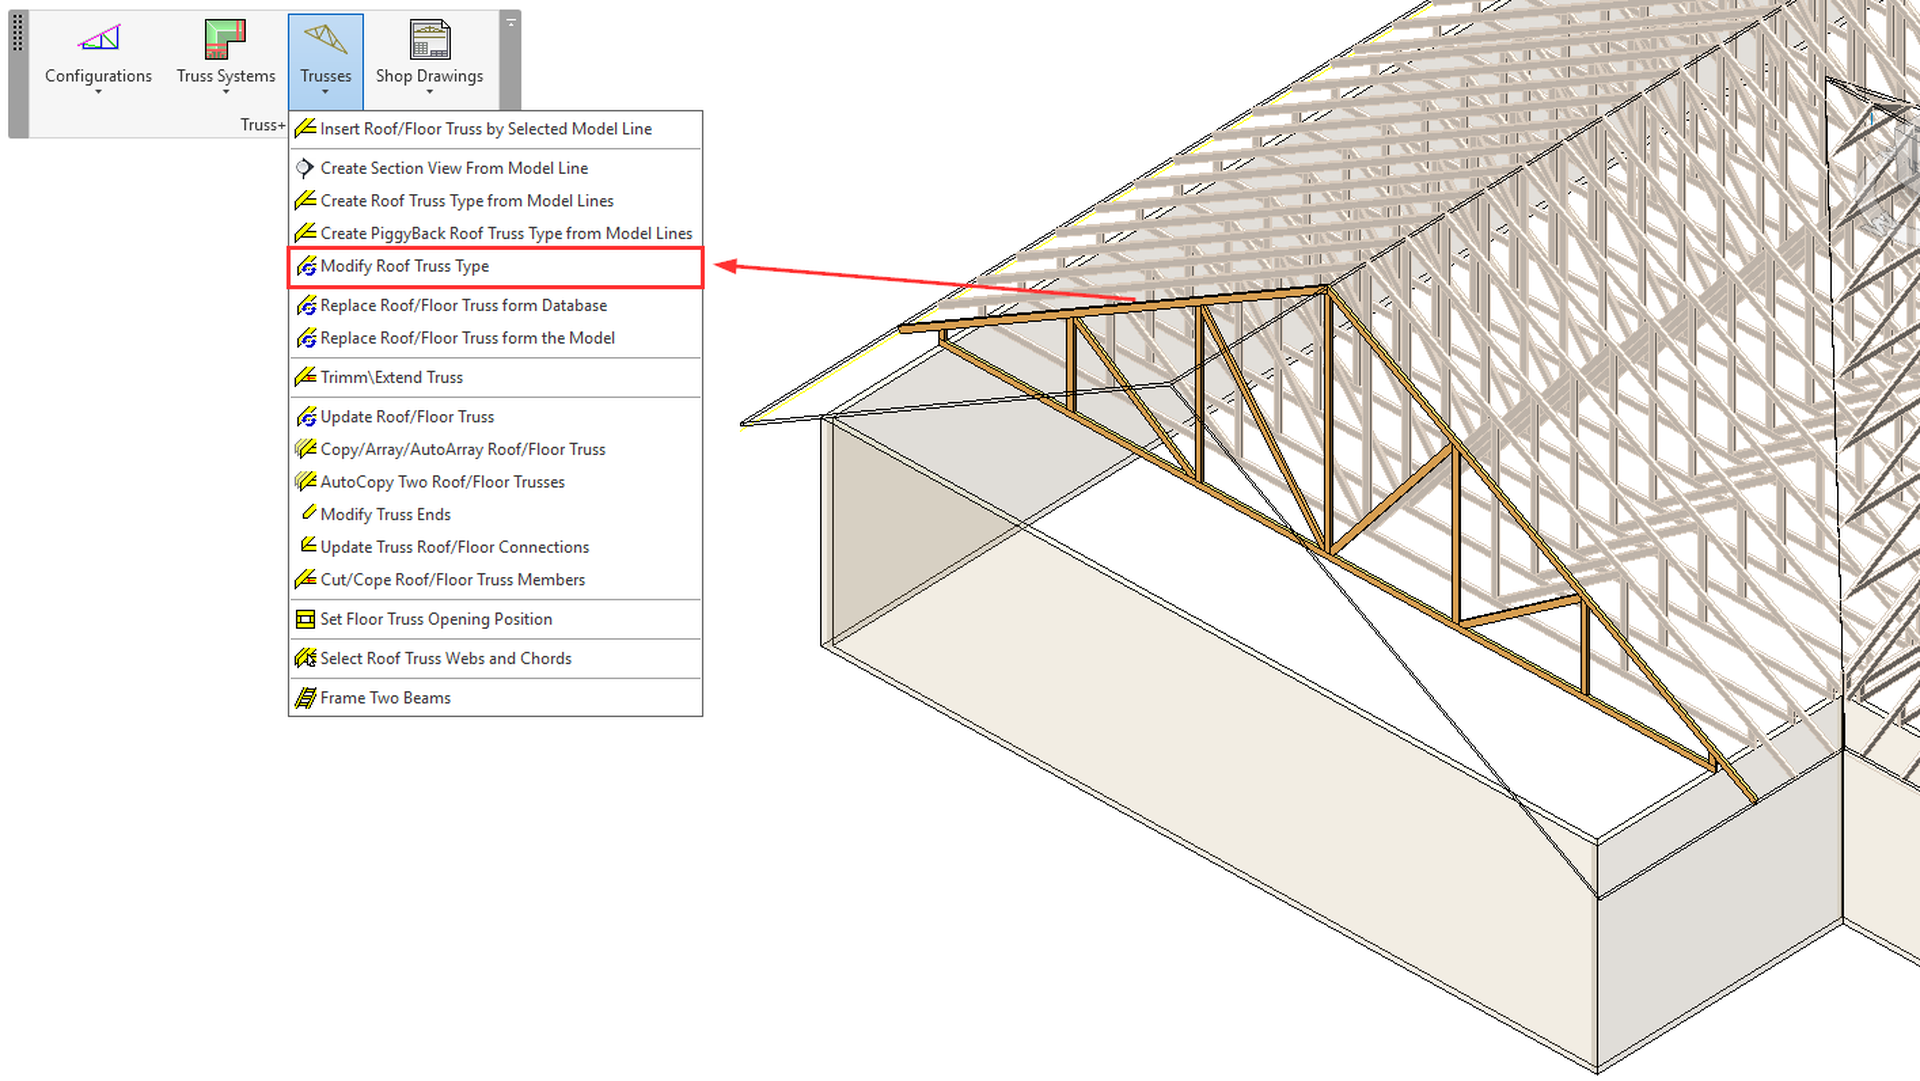Select the Set Floor Truss Opening Position icon
The height and width of the screenshot is (1081, 1920).
(x=305, y=620)
